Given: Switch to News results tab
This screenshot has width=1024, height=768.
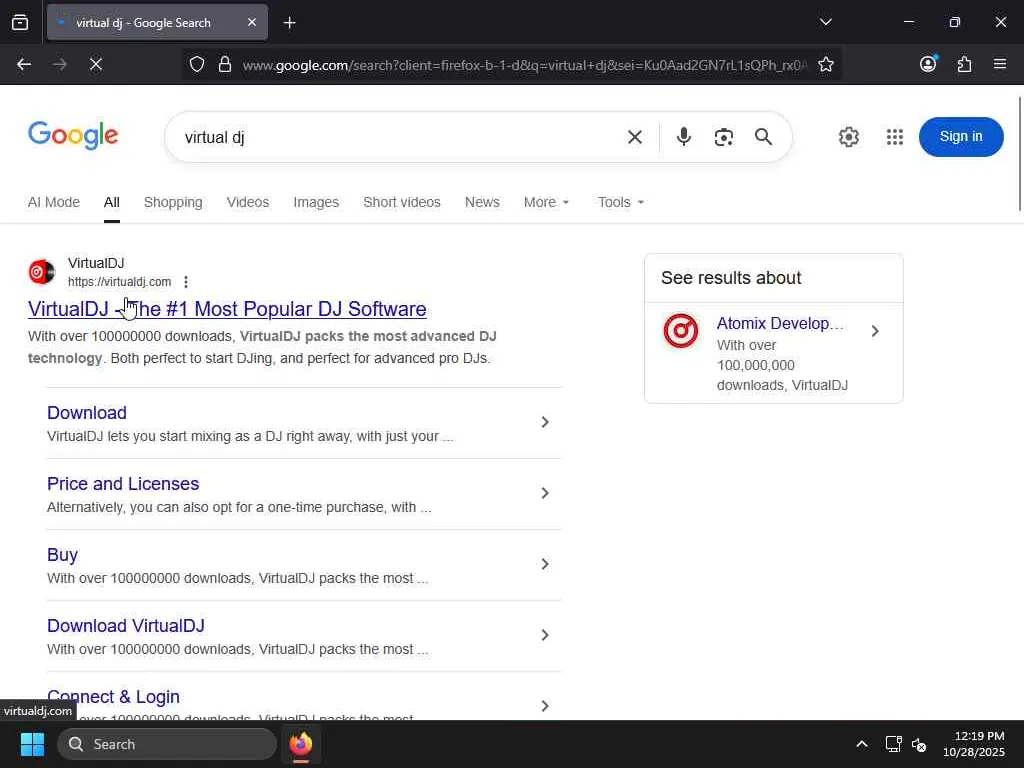Looking at the screenshot, I should tap(482, 202).
